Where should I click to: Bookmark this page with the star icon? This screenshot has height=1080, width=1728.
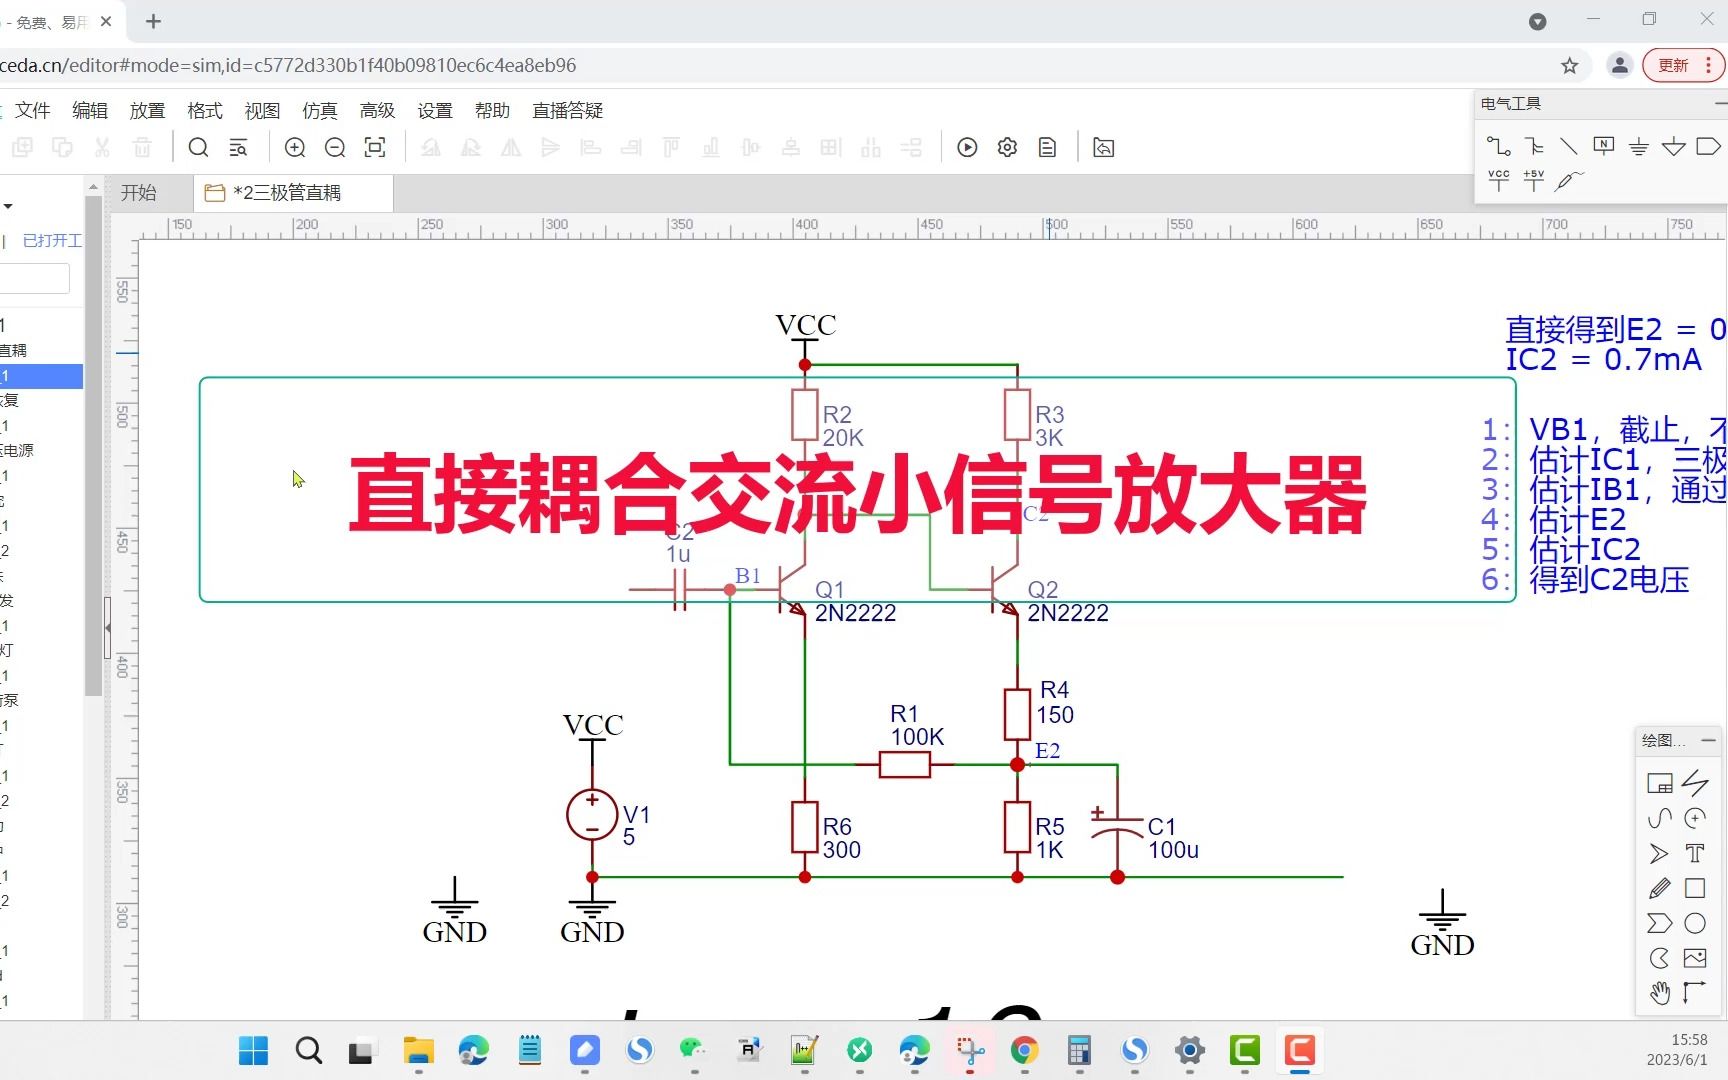1570,65
